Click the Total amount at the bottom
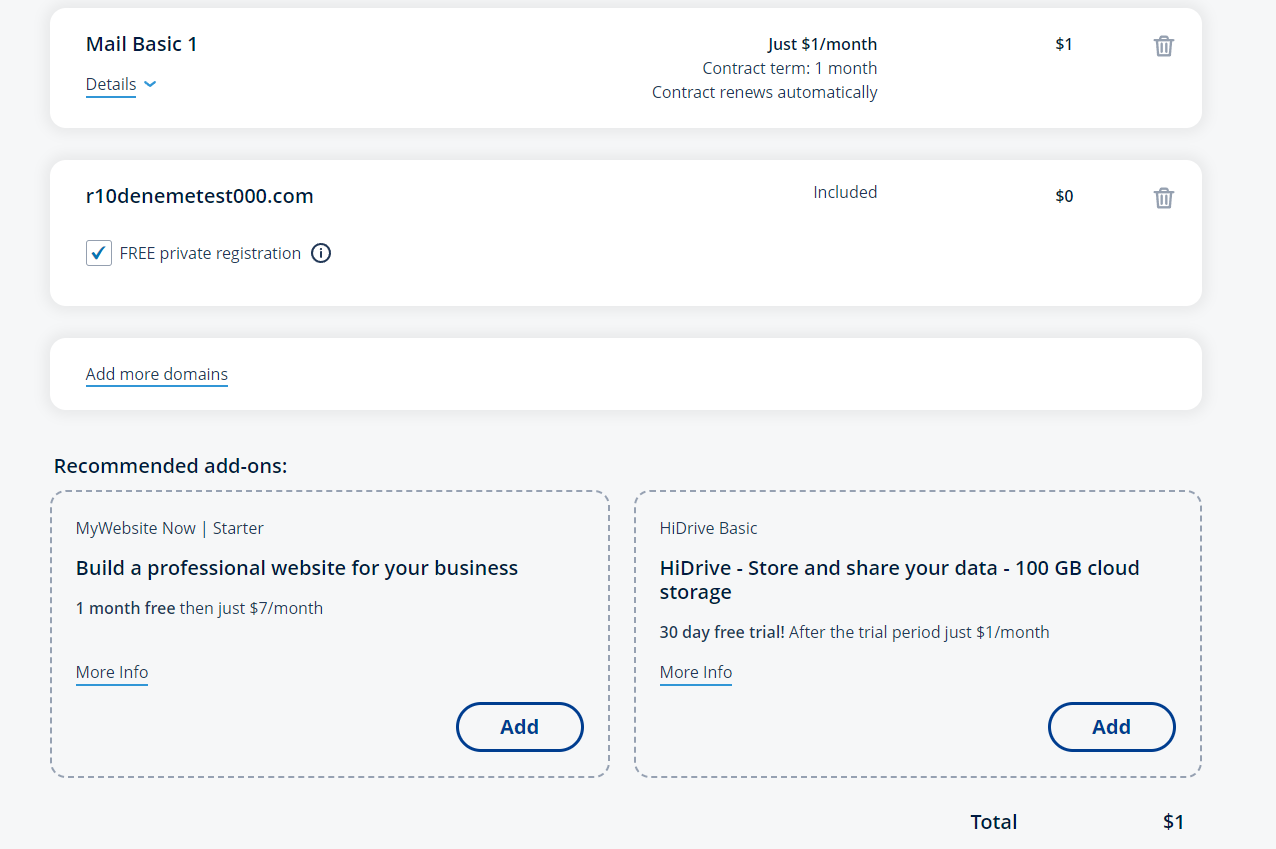The width and height of the screenshot is (1276, 849). click(1173, 822)
